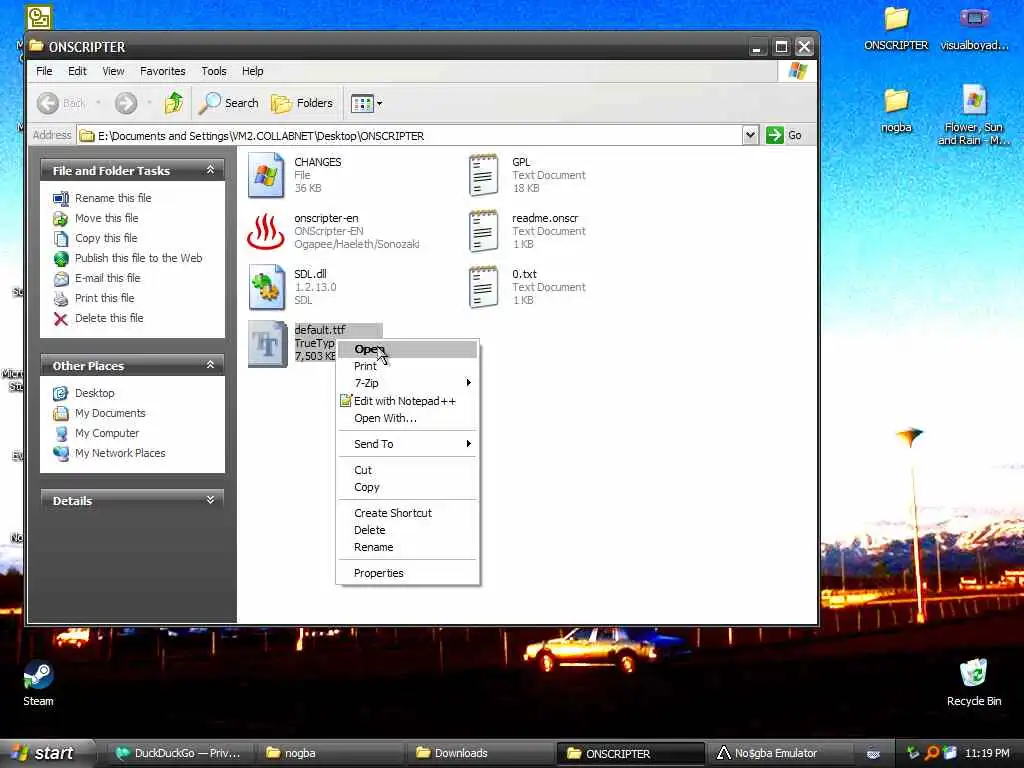Click Move this file link
The image size is (1024, 768).
point(106,218)
